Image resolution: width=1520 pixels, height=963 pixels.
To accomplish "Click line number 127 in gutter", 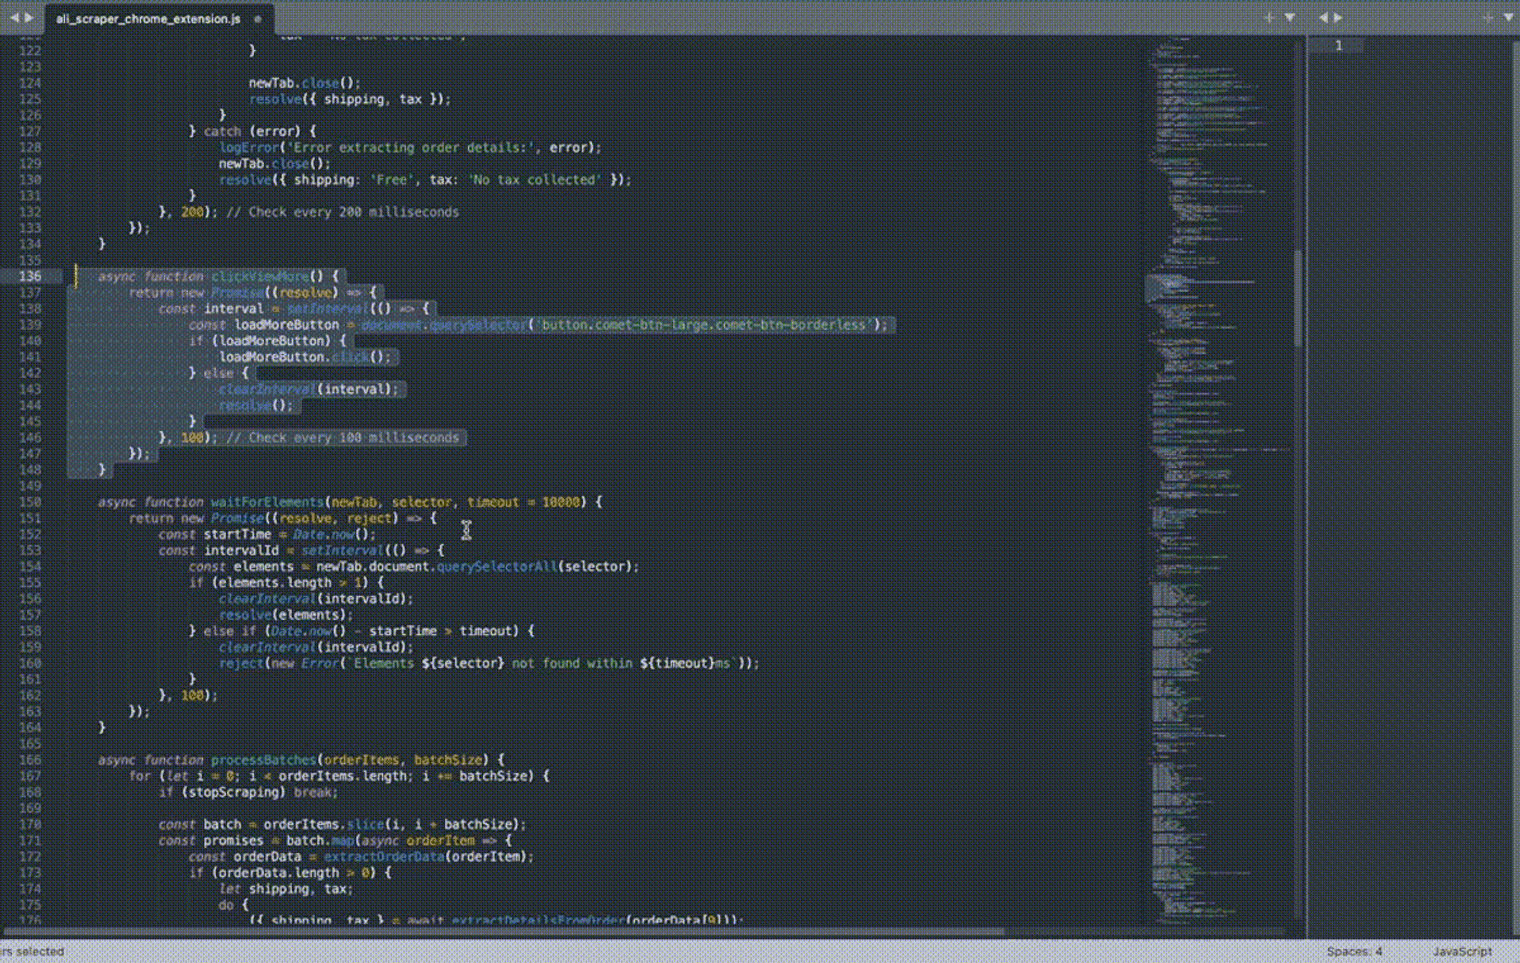I will tap(29, 131).
